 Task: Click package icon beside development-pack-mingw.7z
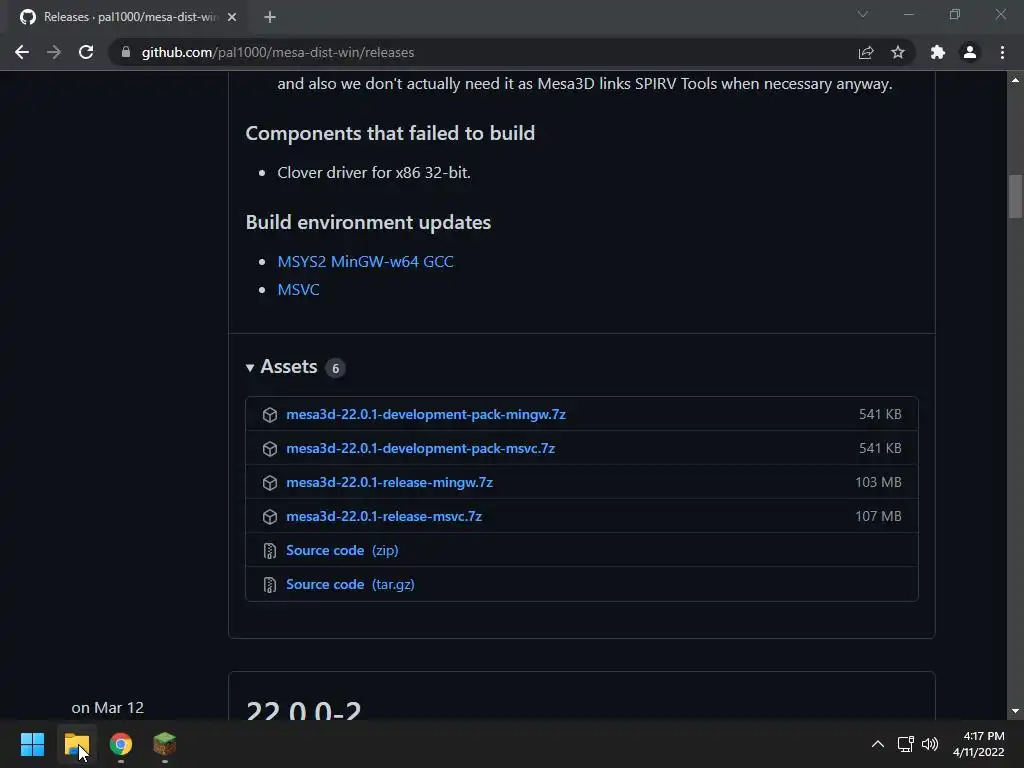tap(270, 415)
